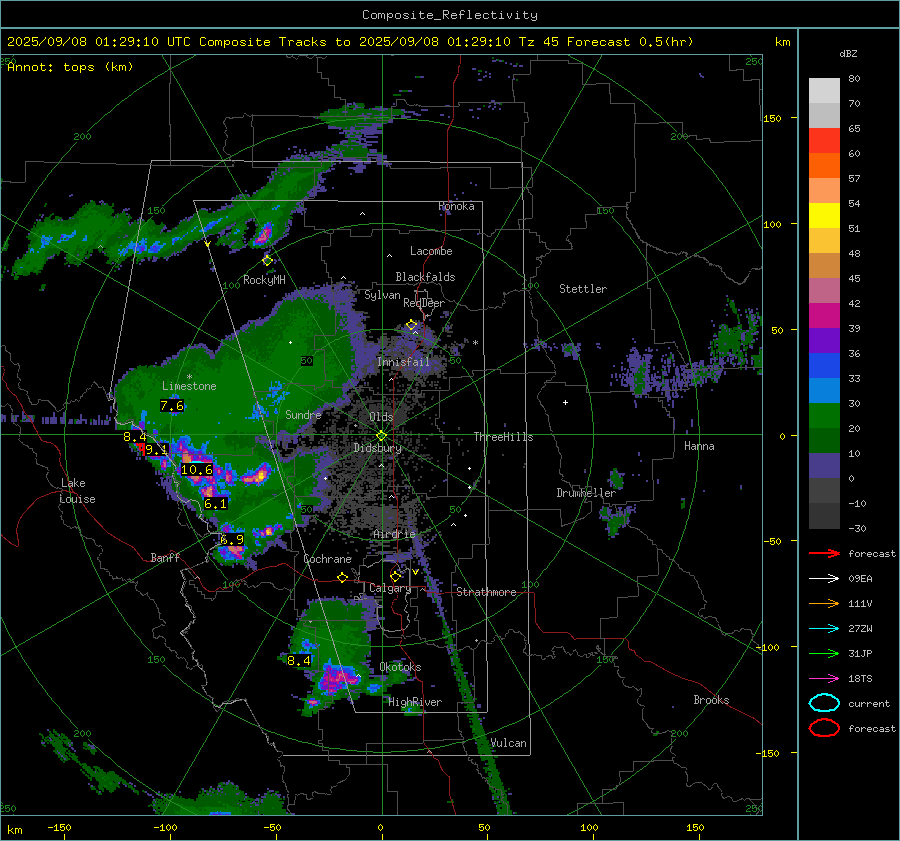Screen dimensions: 900x841
Task: Click the Limestone label
Action: coord(189,386)
